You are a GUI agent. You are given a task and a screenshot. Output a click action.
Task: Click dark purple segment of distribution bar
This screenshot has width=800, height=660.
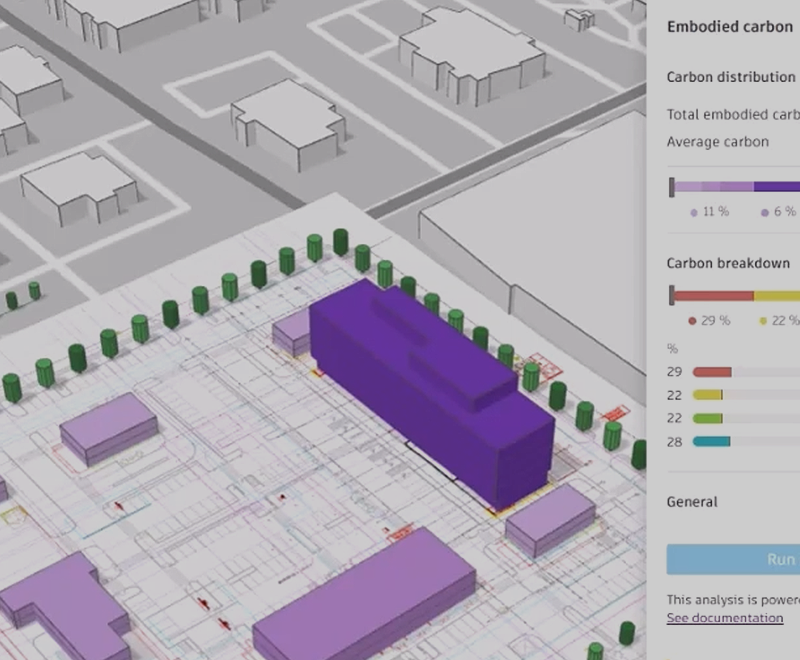[776, 186]
